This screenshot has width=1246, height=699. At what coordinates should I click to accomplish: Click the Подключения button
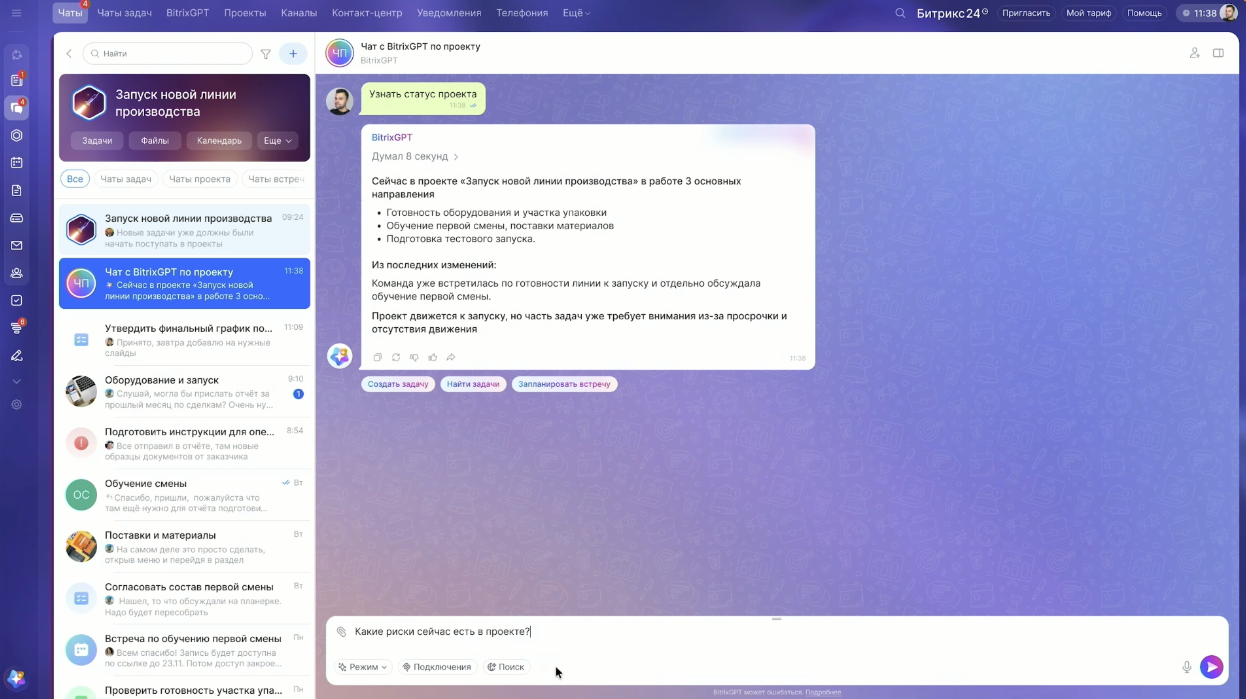click(436, 667)
